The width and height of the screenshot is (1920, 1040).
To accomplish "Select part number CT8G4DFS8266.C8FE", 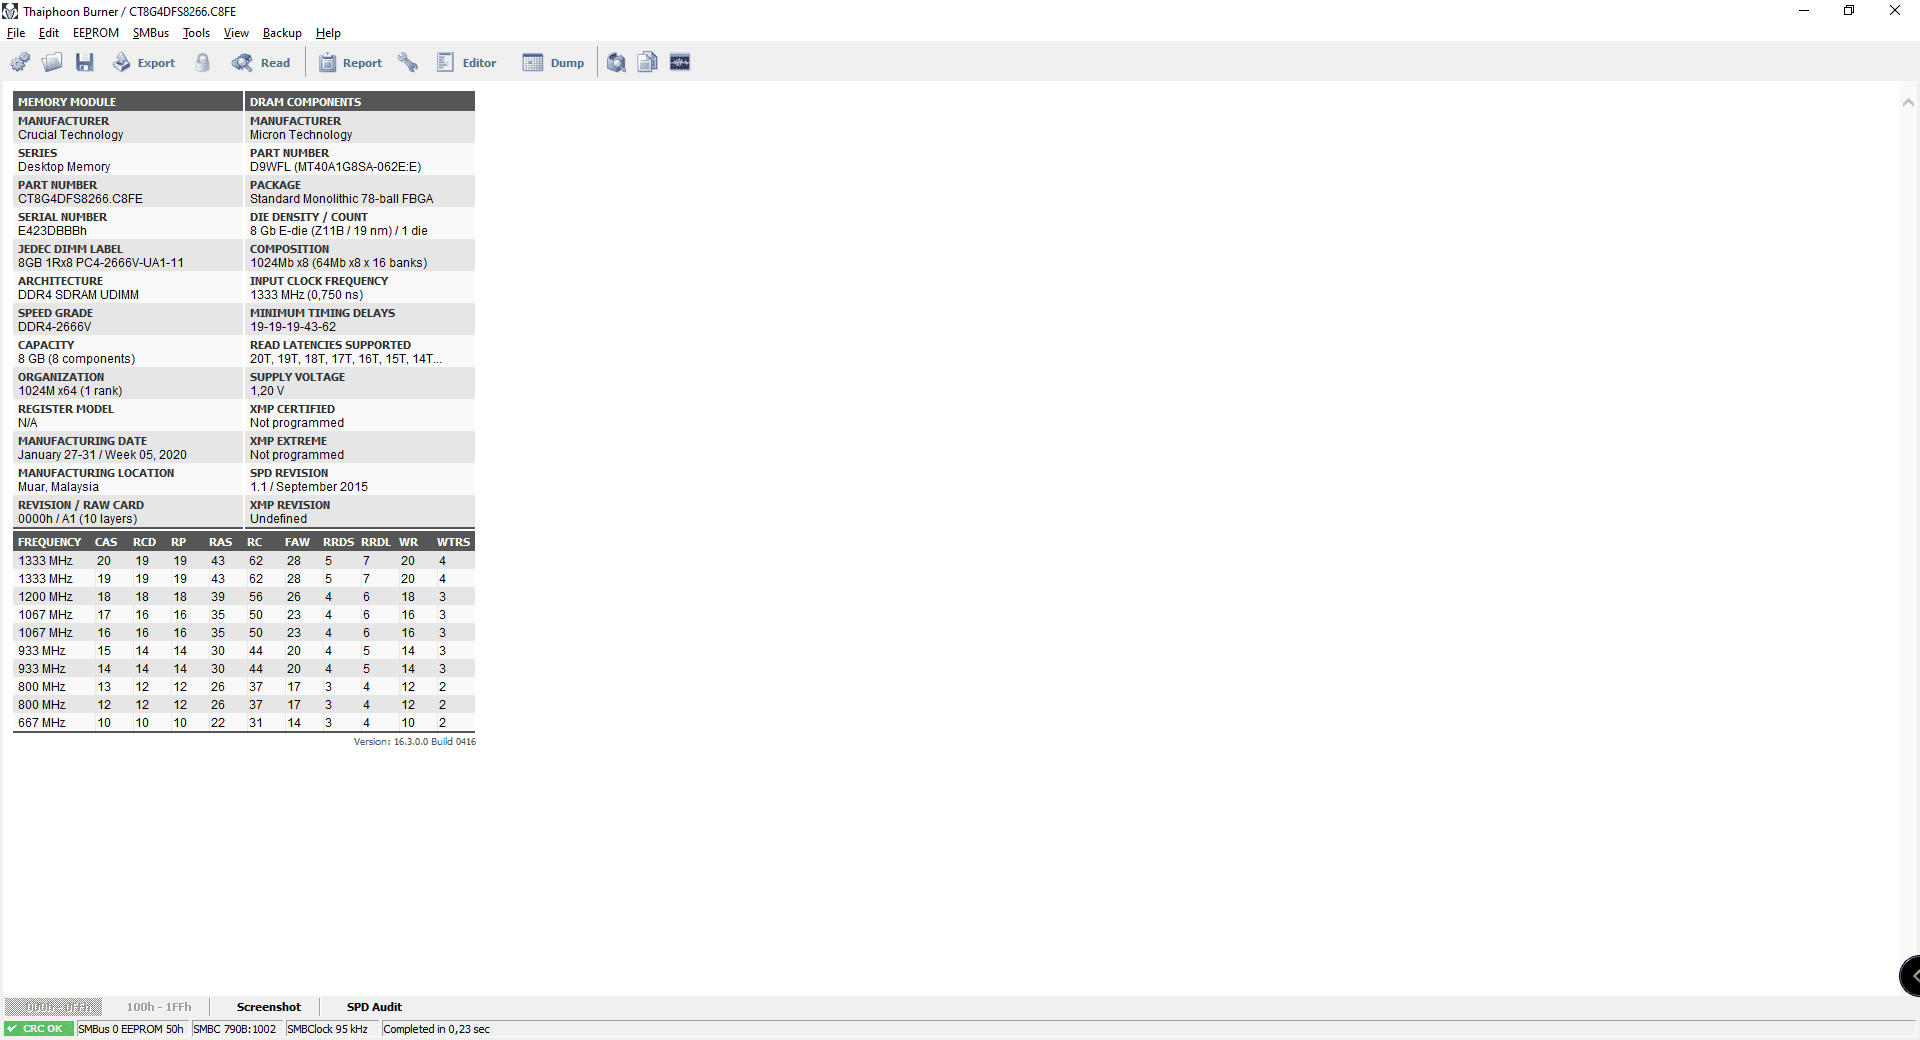I will [80, 199].
